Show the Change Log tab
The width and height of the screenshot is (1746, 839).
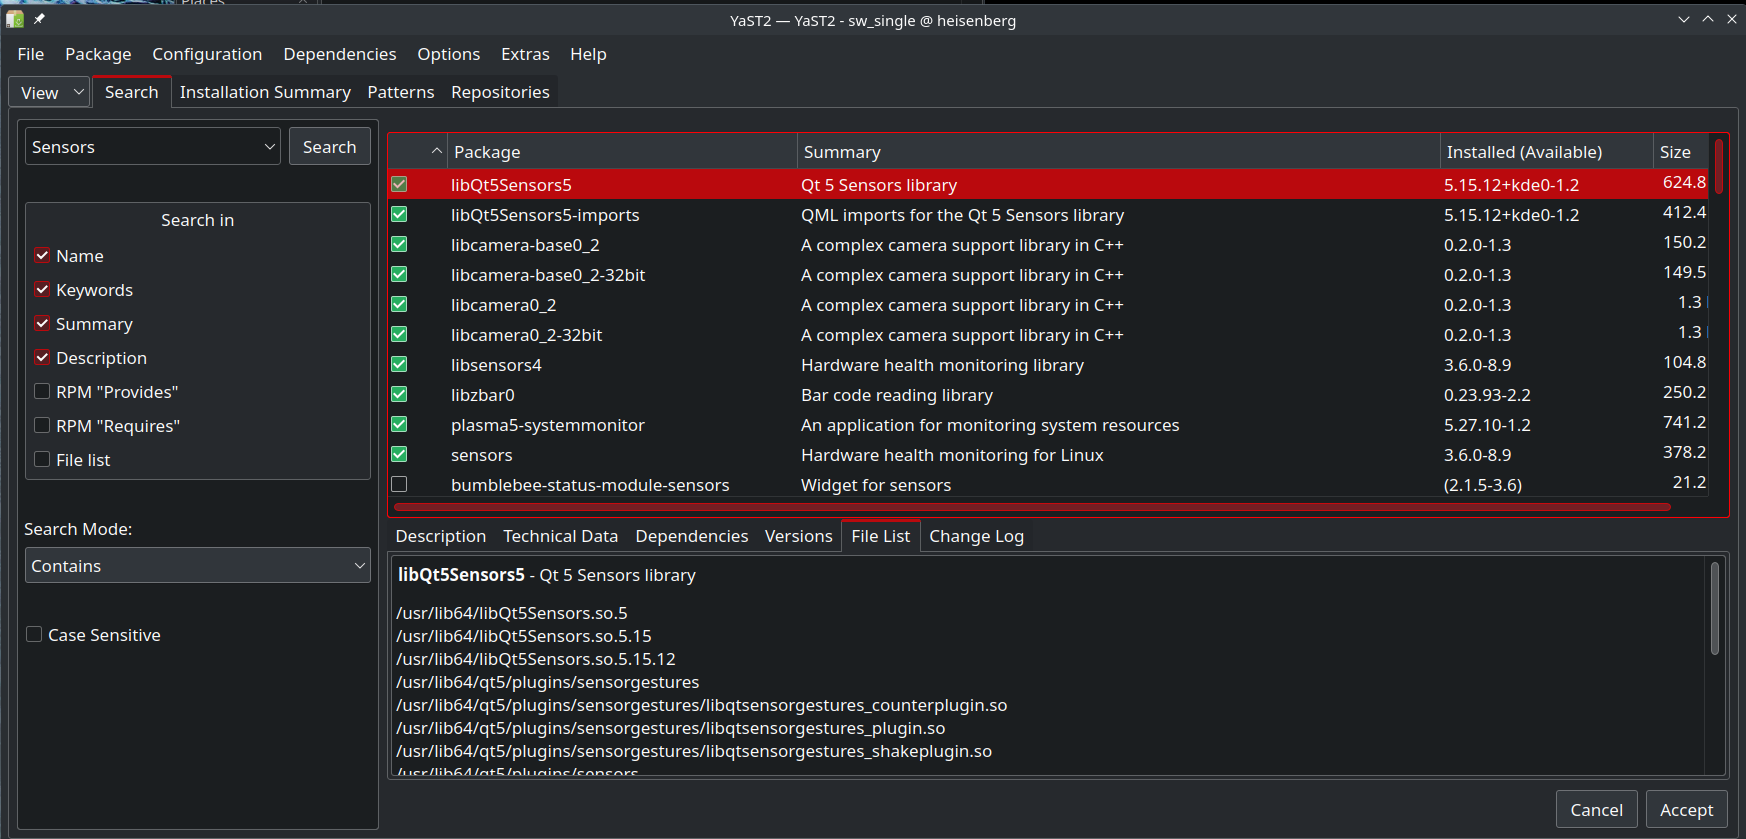click(977, 536)
